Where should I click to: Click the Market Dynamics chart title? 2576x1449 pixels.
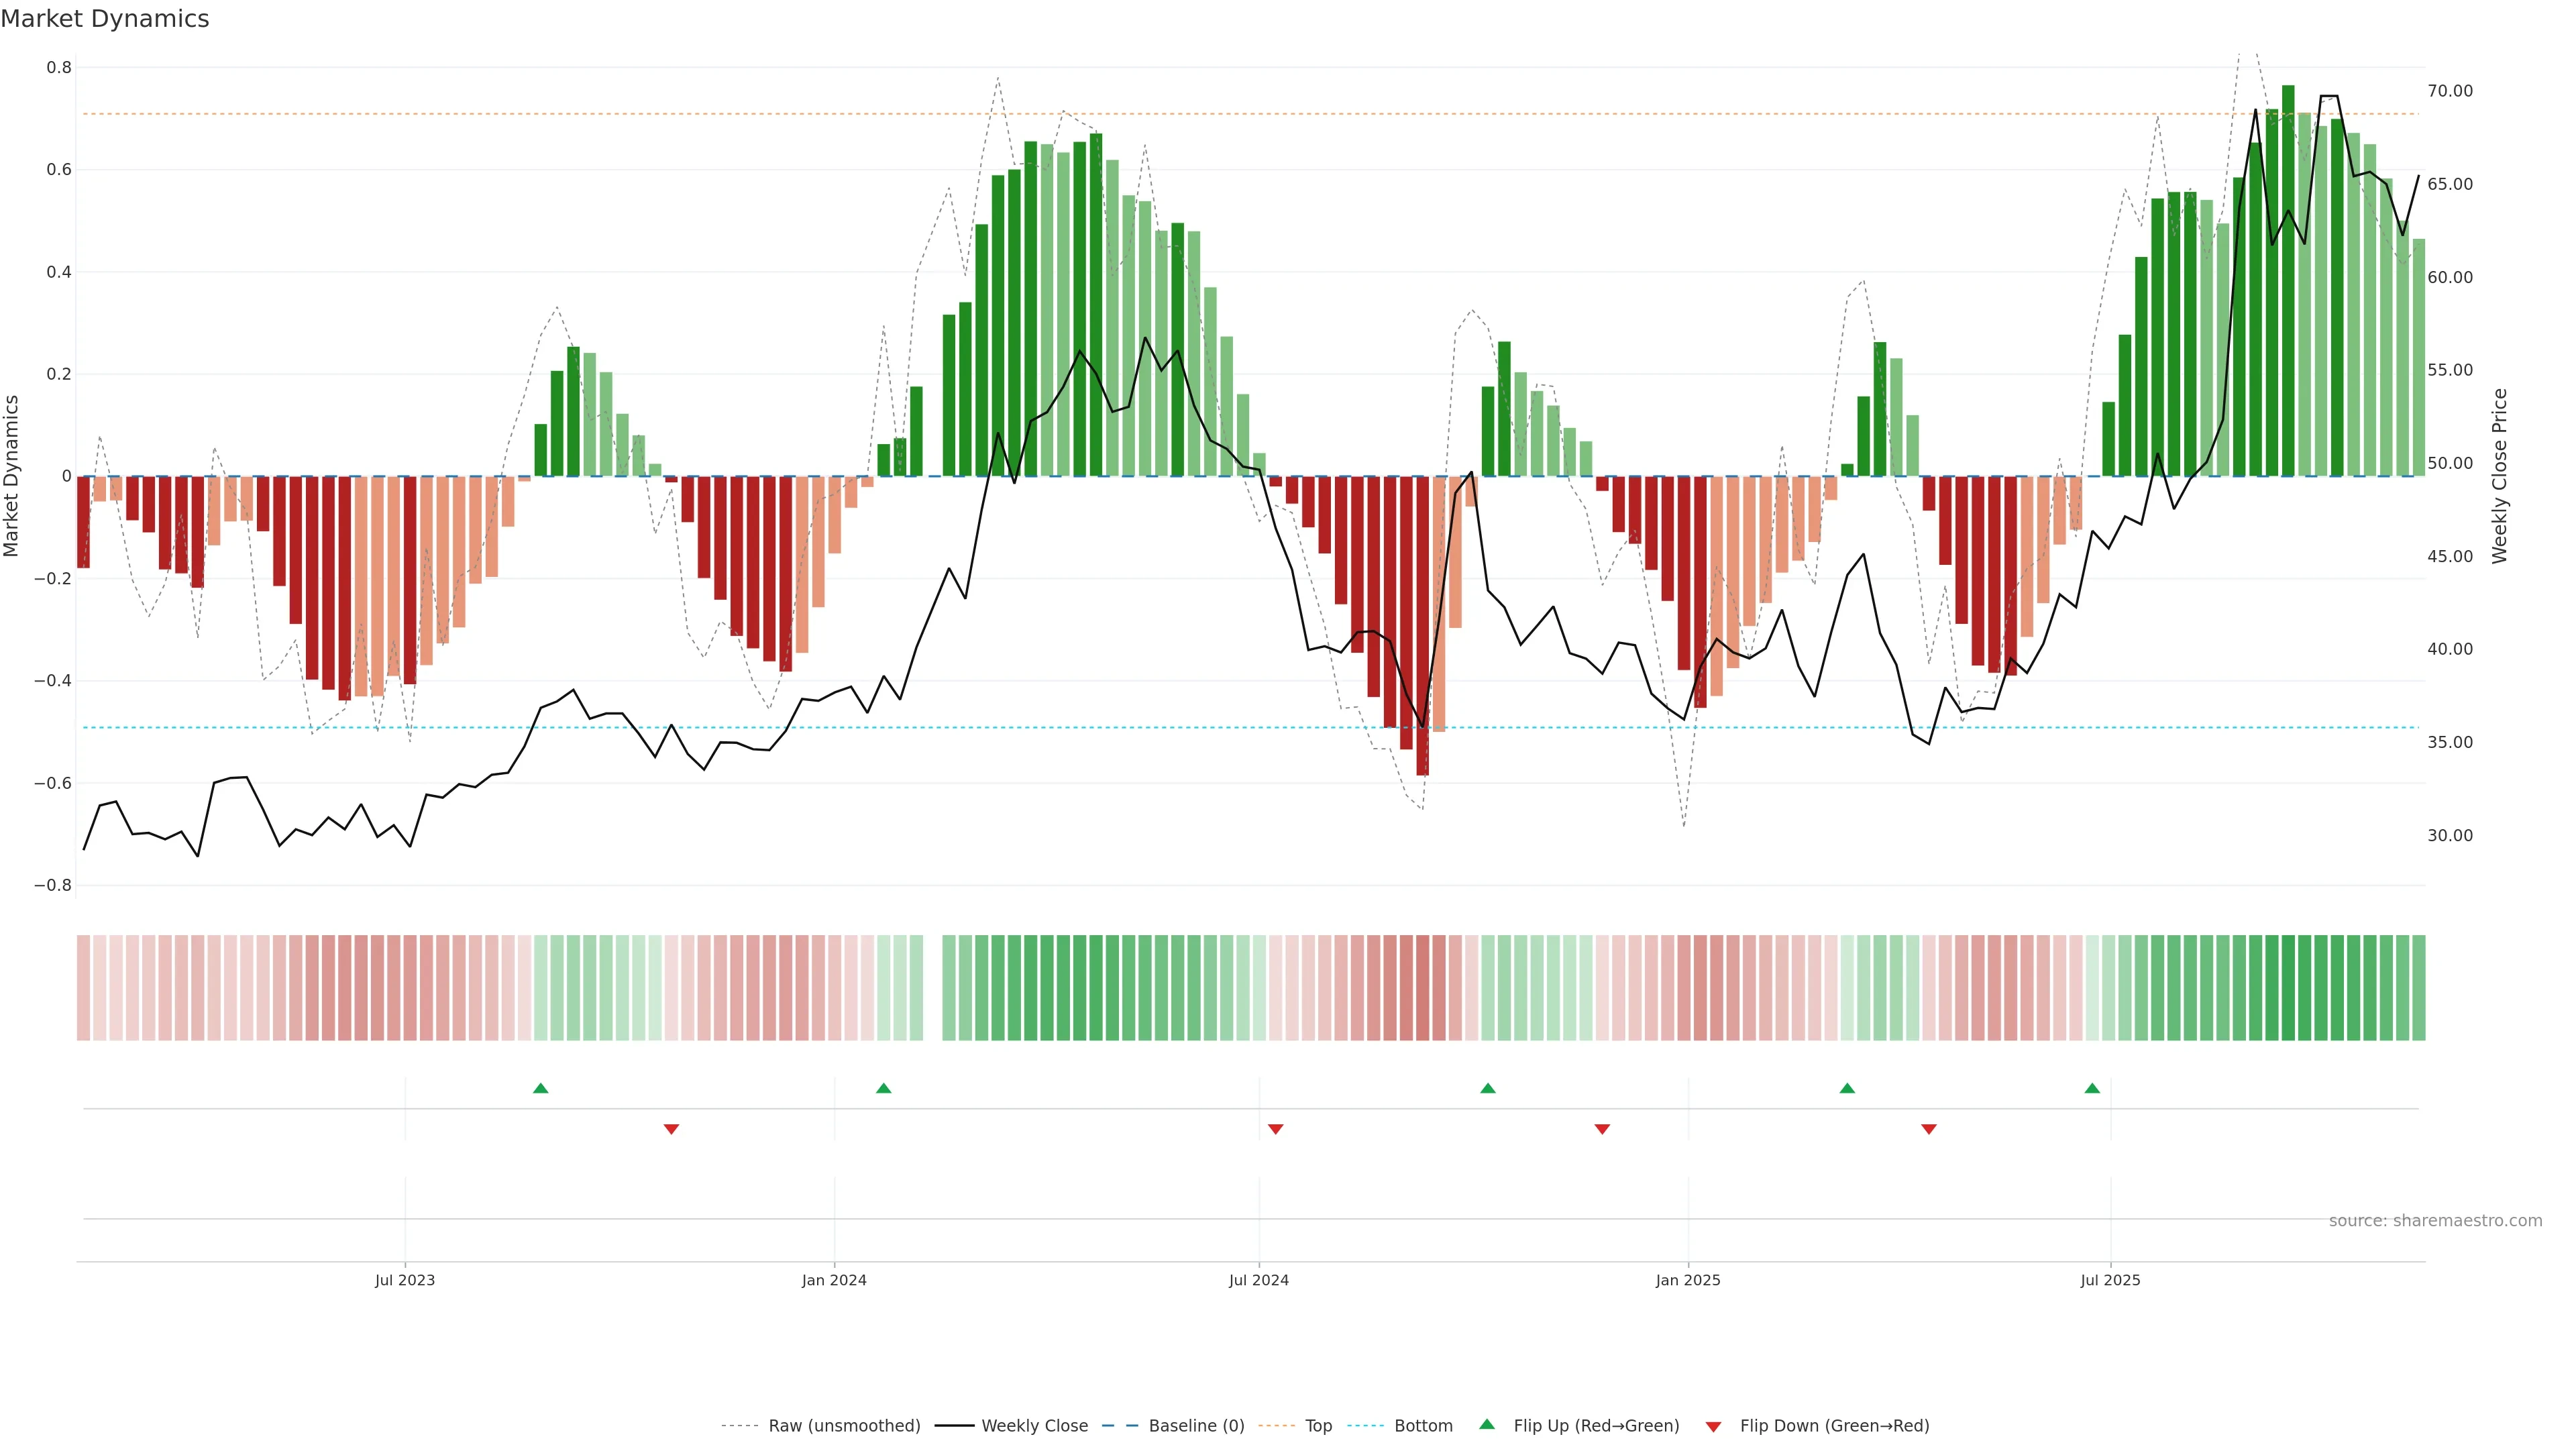tap(105, 19)
